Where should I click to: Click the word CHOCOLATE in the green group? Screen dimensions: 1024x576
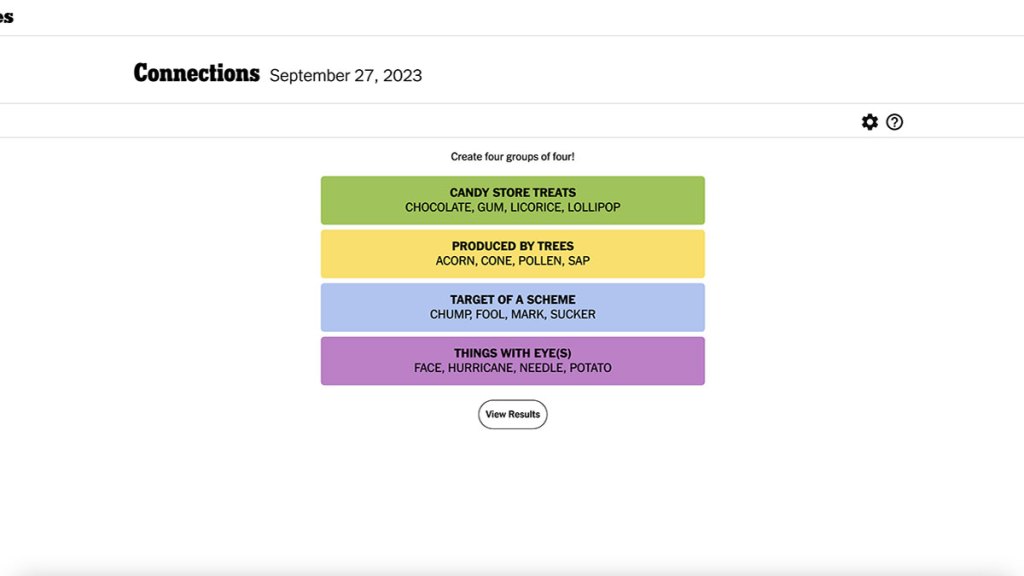pyautogui.click(x=436, y=208)
